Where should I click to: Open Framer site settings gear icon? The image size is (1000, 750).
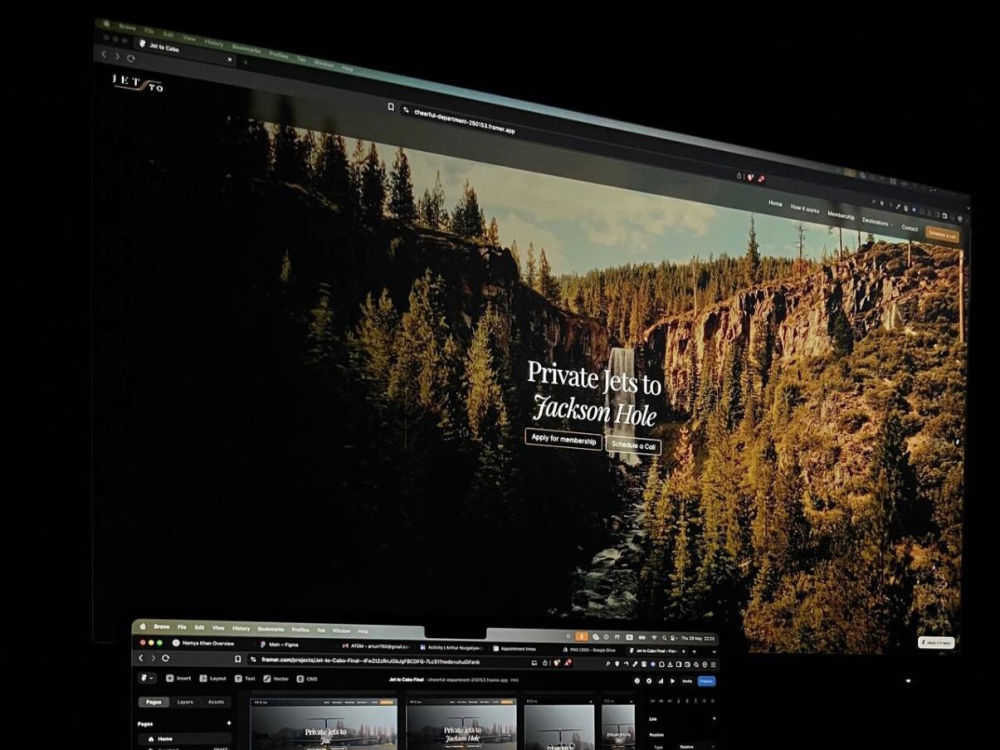click(649, 681)
